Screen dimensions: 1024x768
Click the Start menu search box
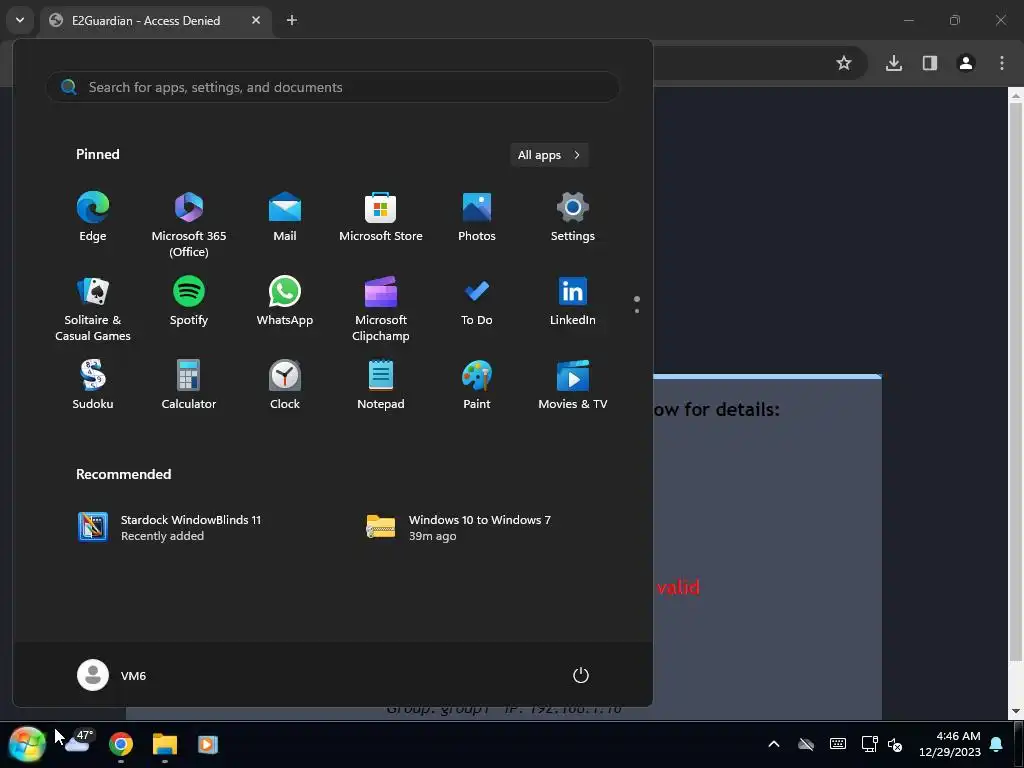click(x=332, y=87)
